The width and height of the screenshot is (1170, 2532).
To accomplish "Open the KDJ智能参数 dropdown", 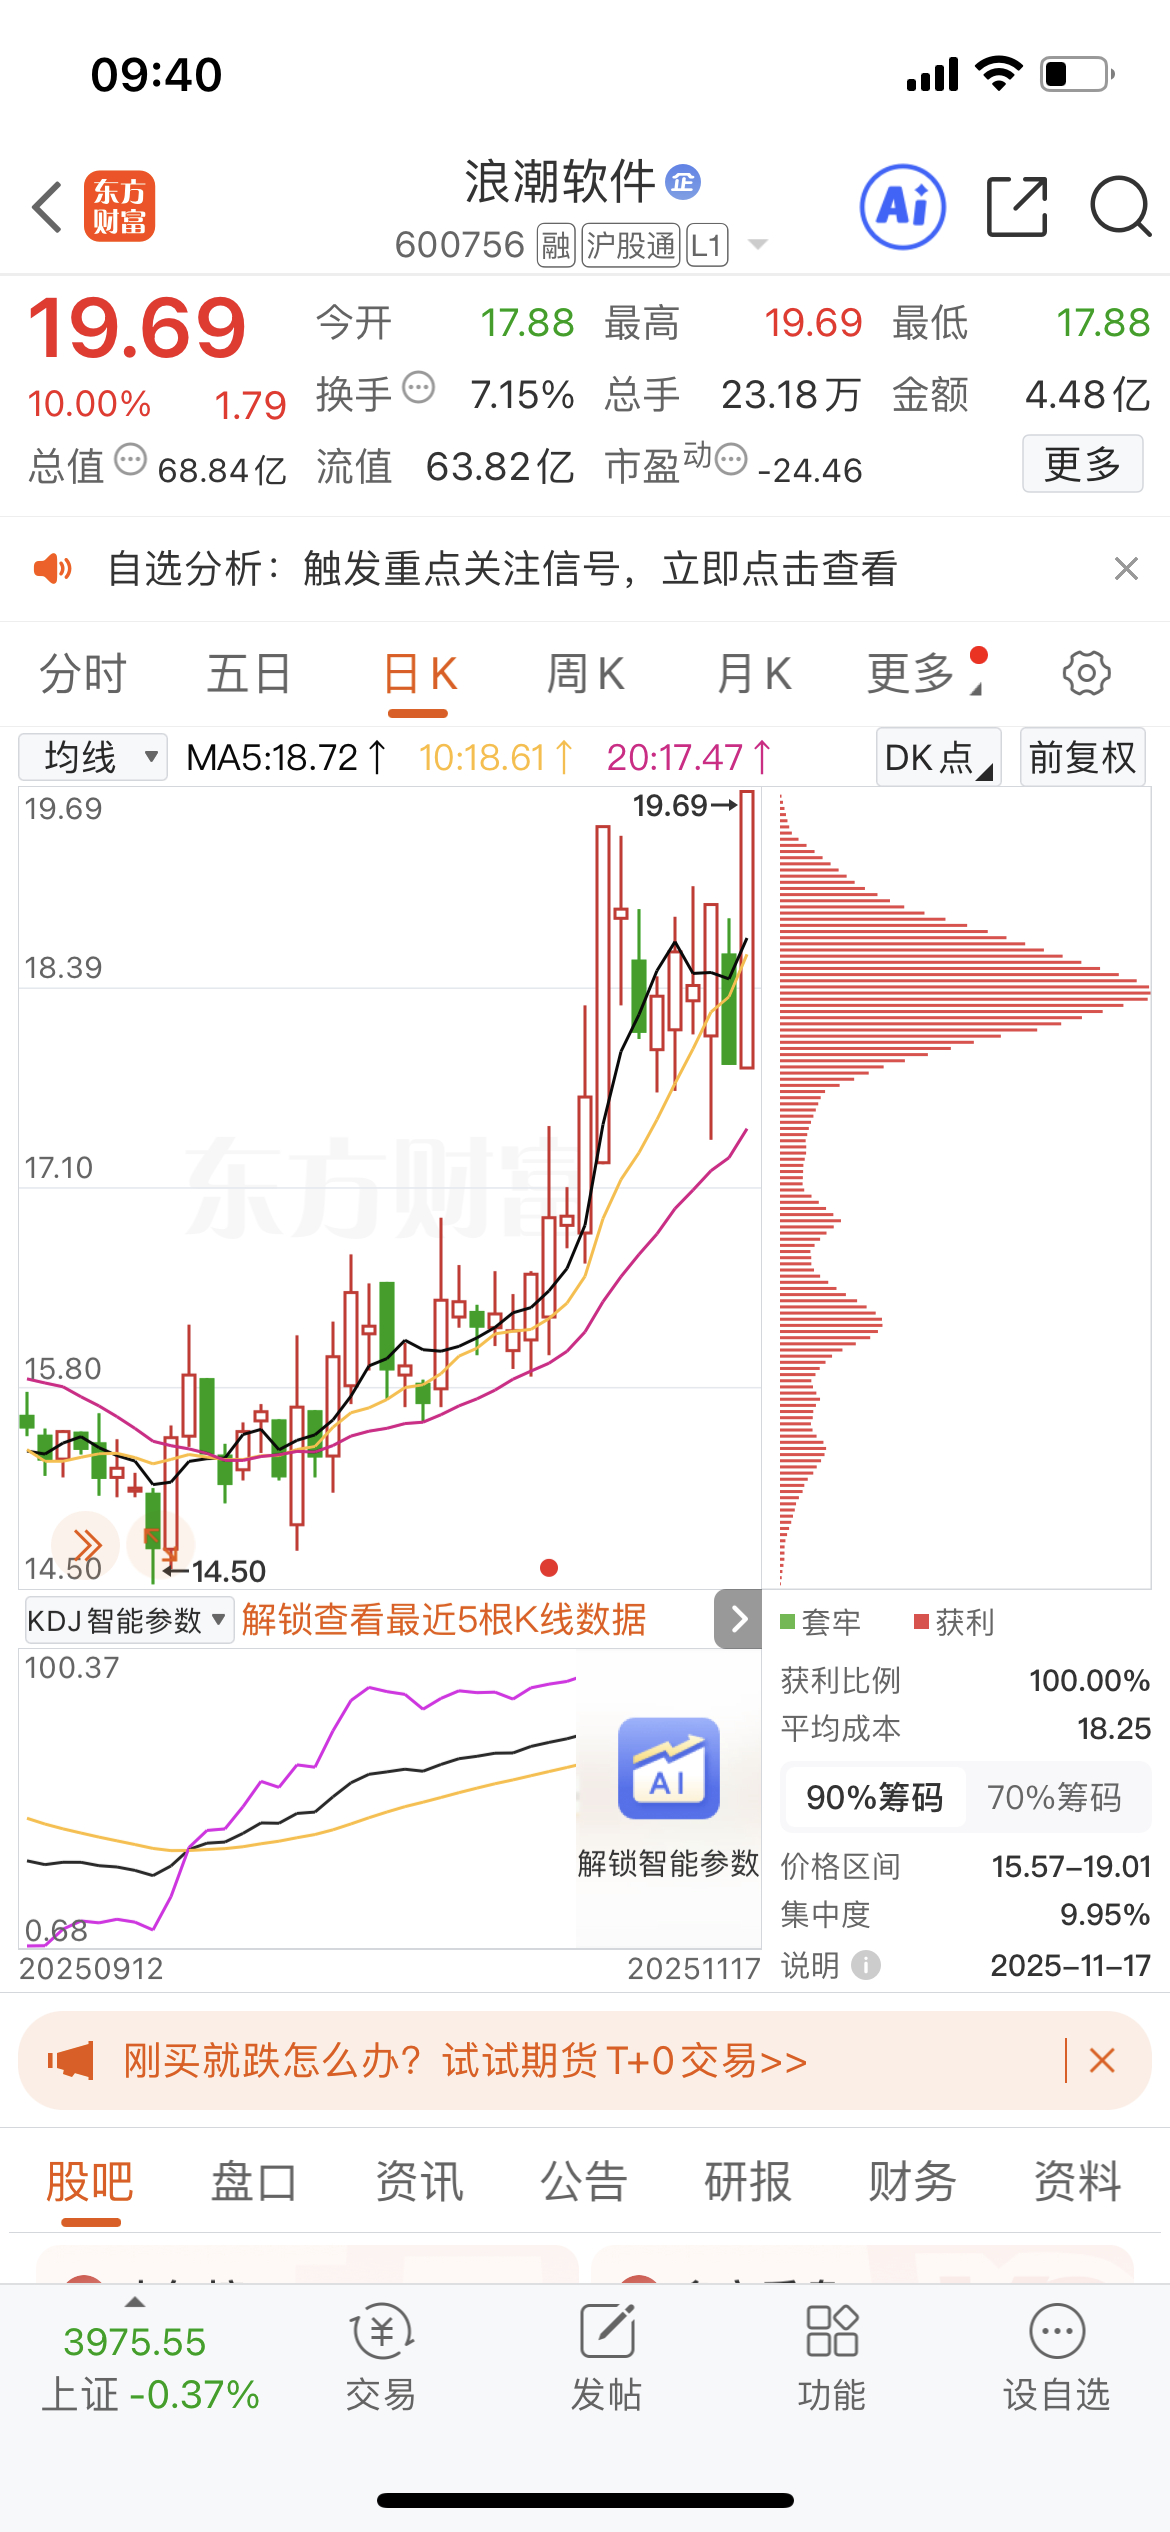I will (128, 1620).
